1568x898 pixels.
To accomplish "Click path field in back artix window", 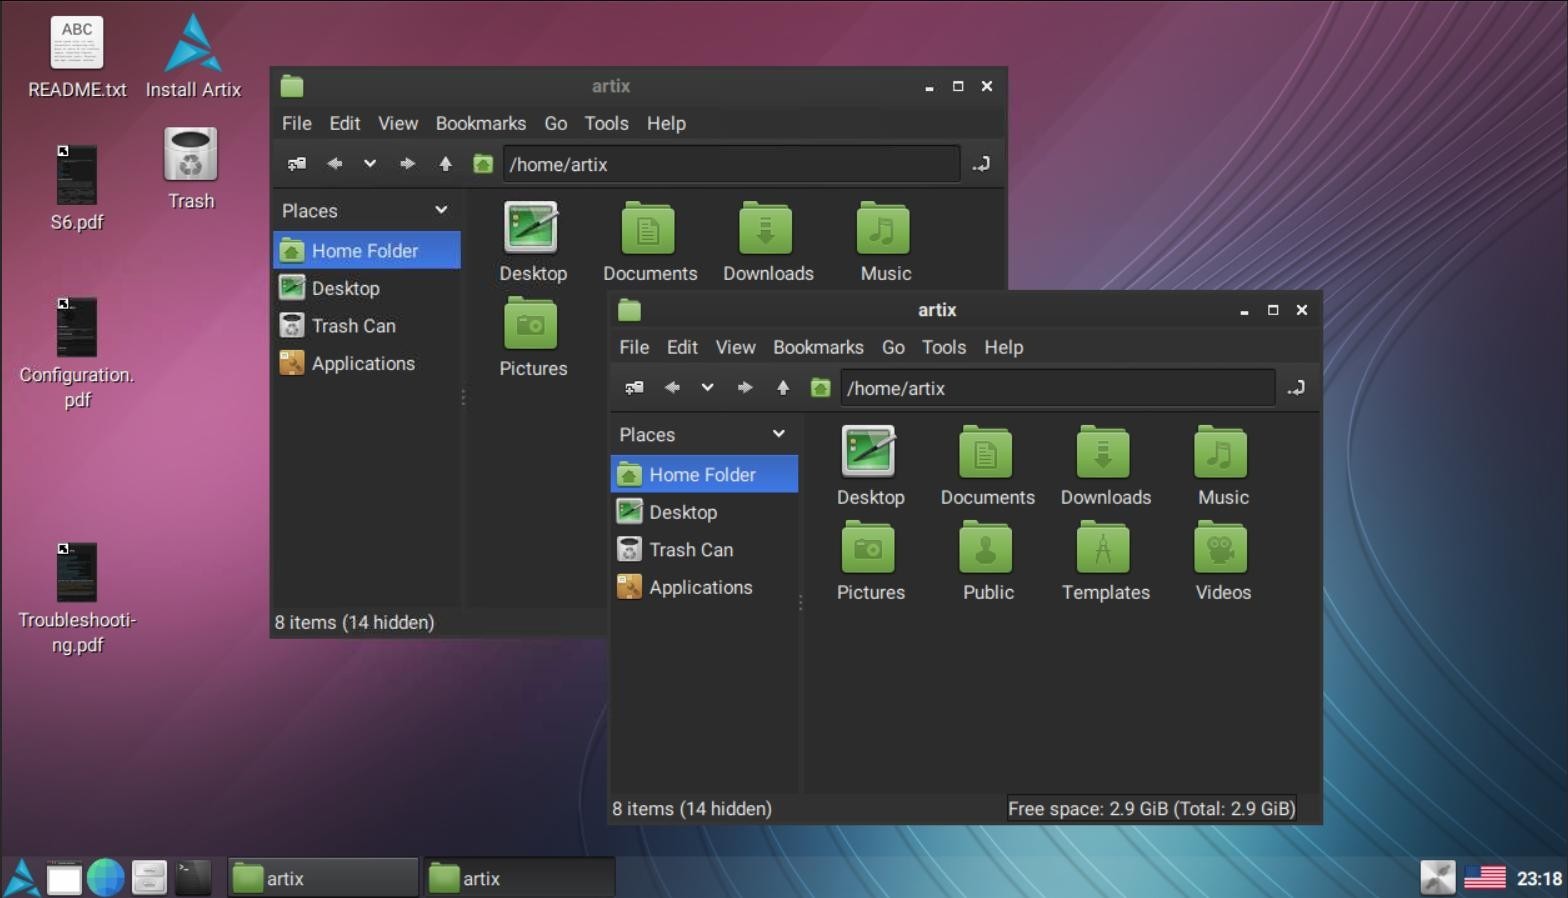I will pos(731,164).
